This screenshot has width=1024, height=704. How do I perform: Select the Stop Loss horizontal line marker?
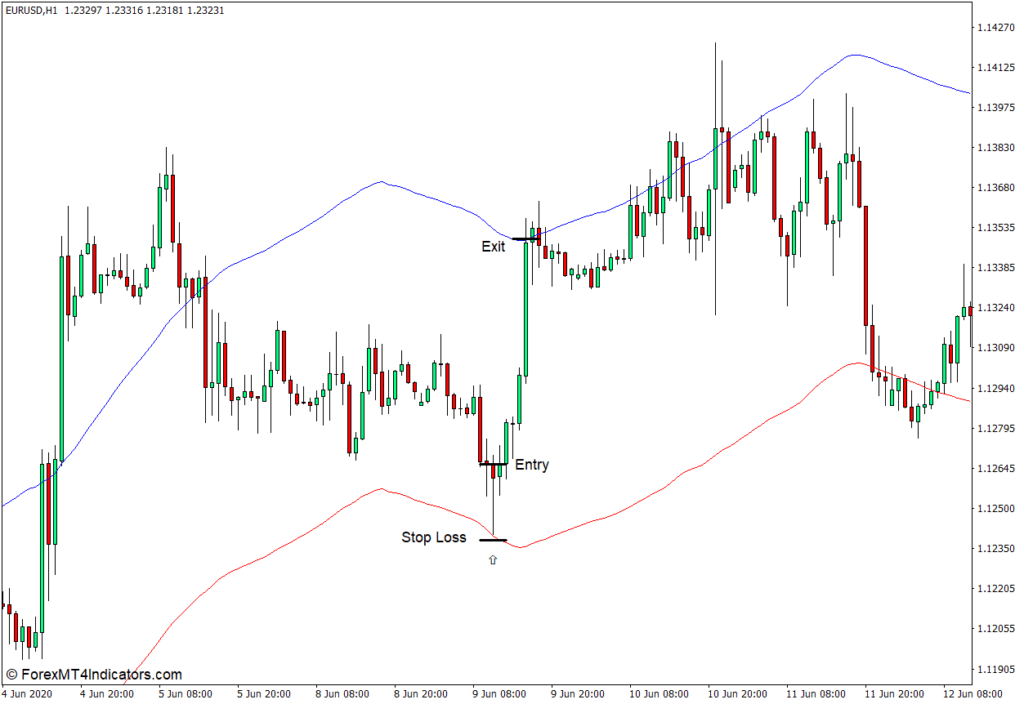click(x=493, y=540)
